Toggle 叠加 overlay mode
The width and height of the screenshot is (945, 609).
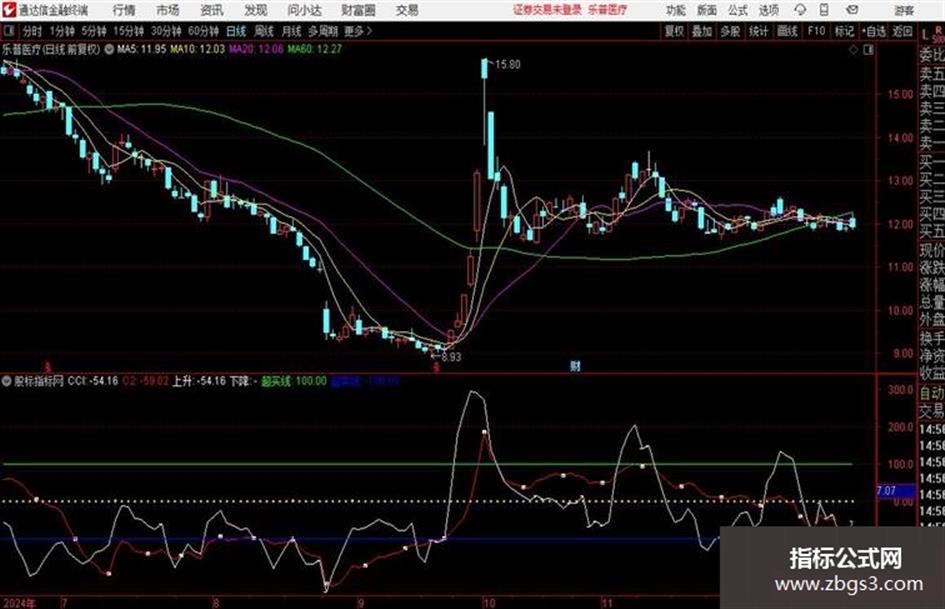click(x=702, y=31)
